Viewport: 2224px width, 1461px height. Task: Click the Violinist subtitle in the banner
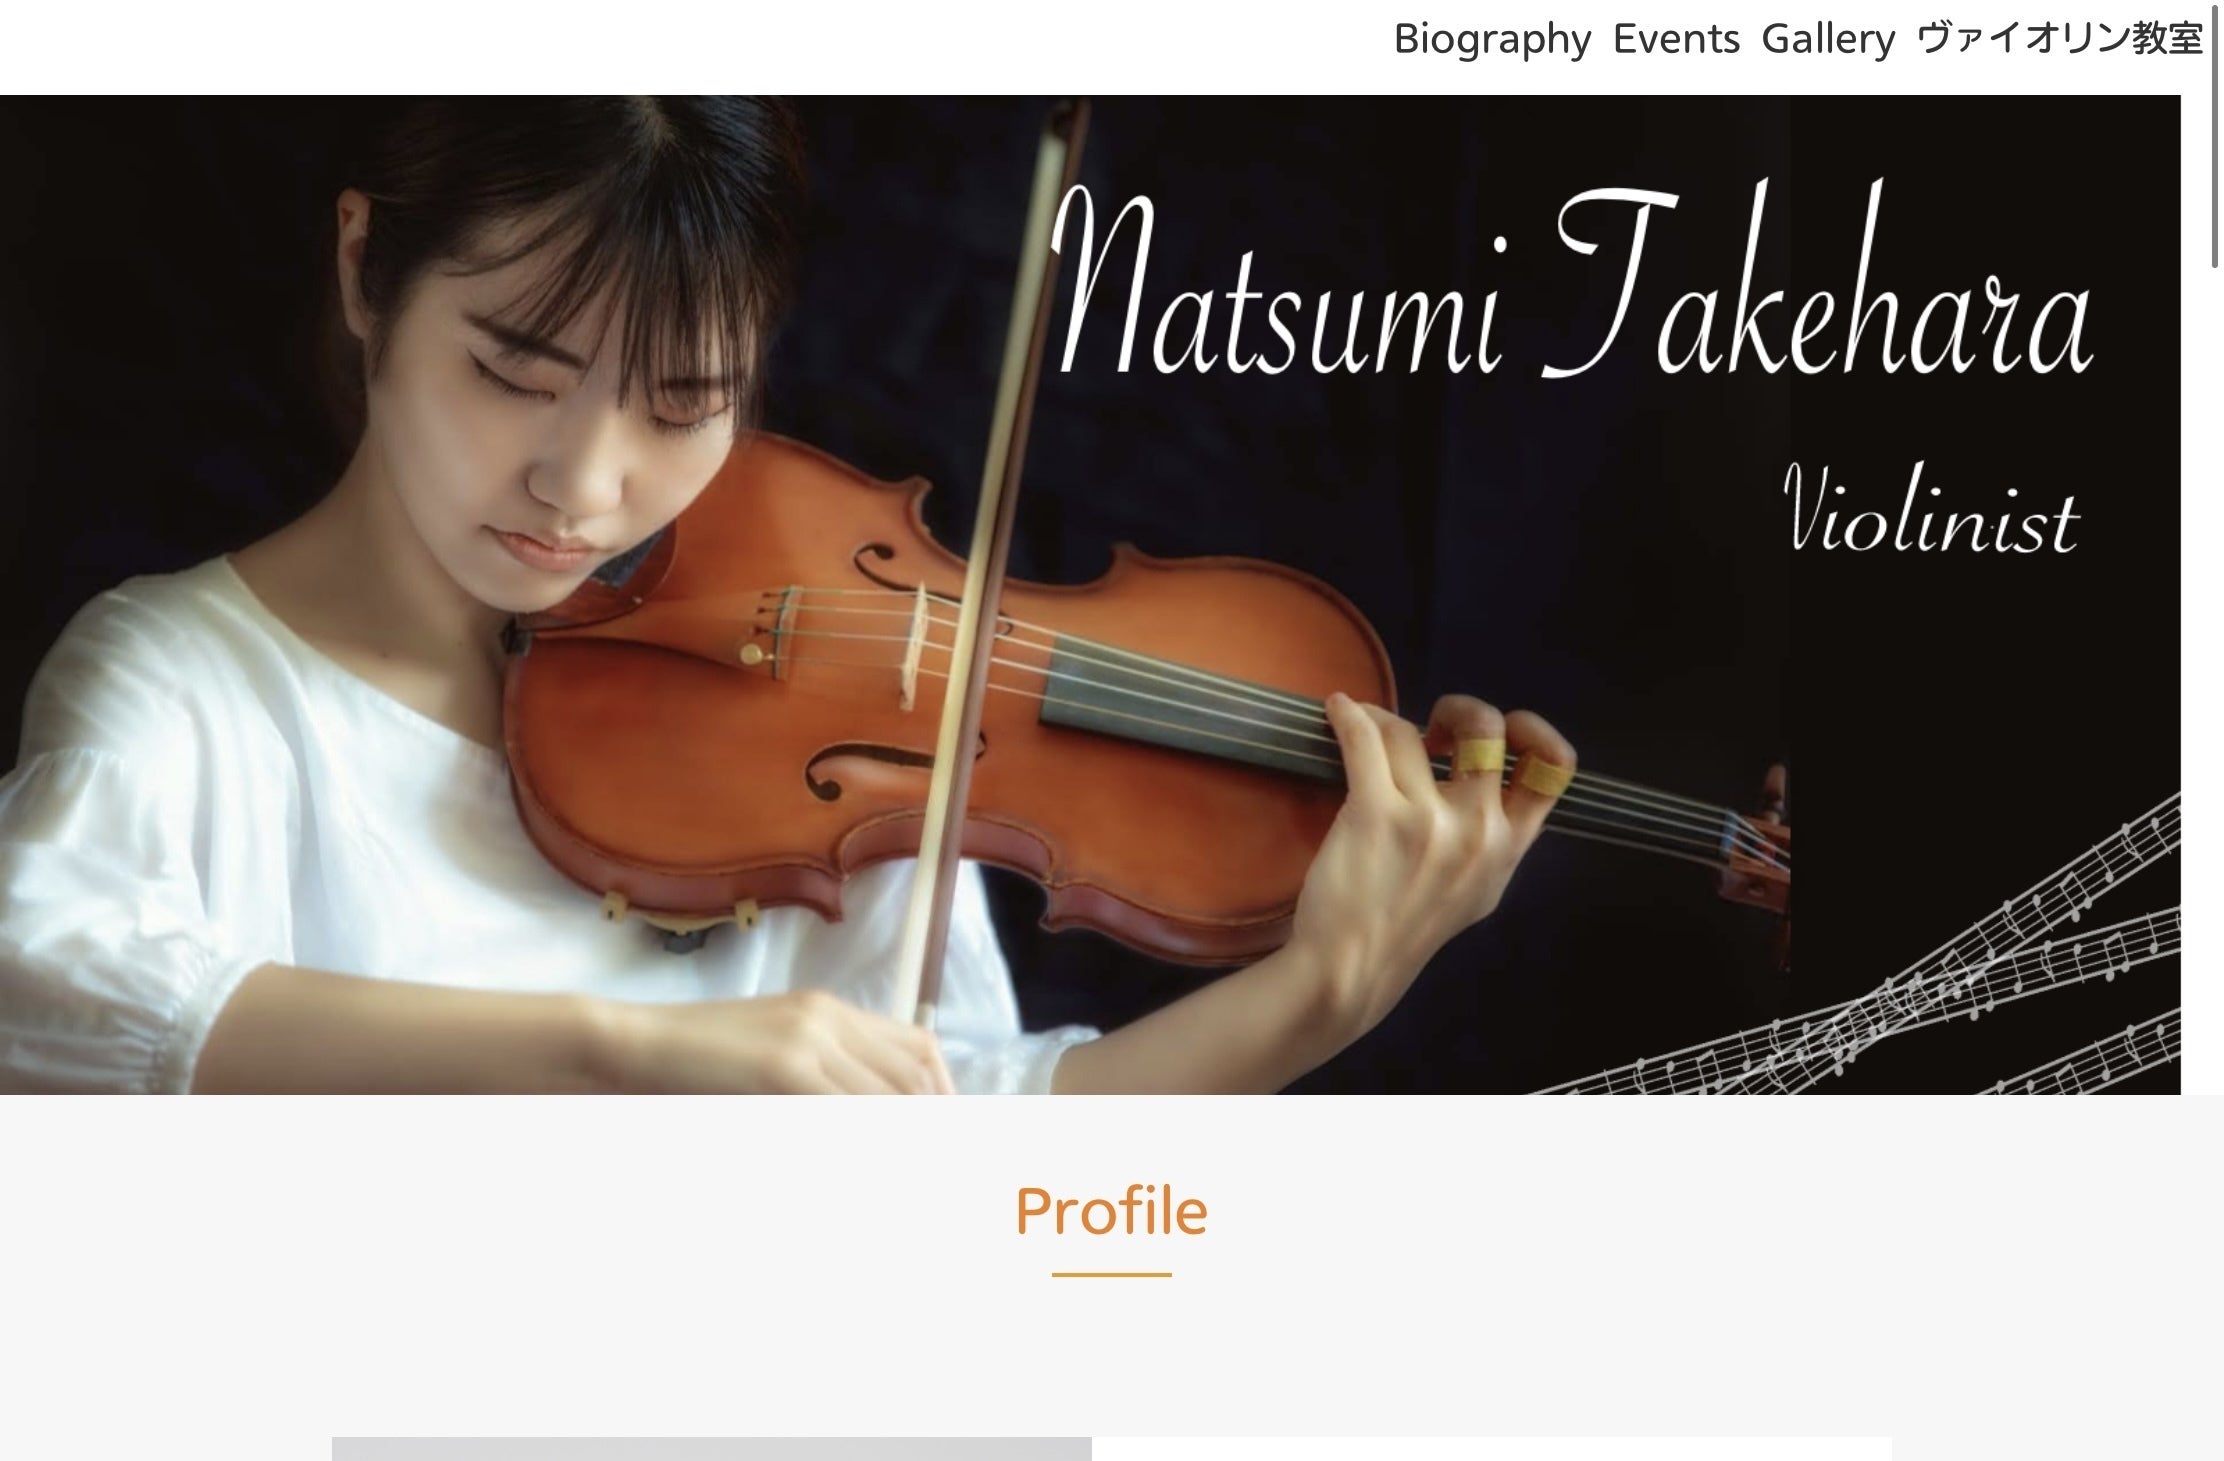[x=1931, y=510]
